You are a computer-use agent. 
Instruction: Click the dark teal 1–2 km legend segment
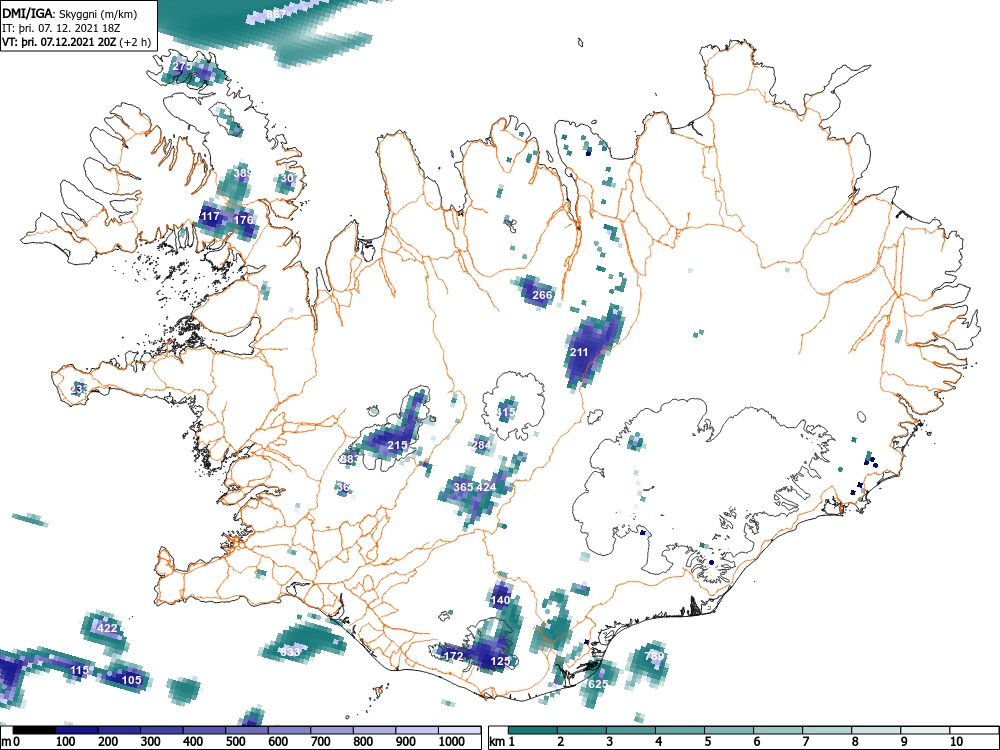533,730
